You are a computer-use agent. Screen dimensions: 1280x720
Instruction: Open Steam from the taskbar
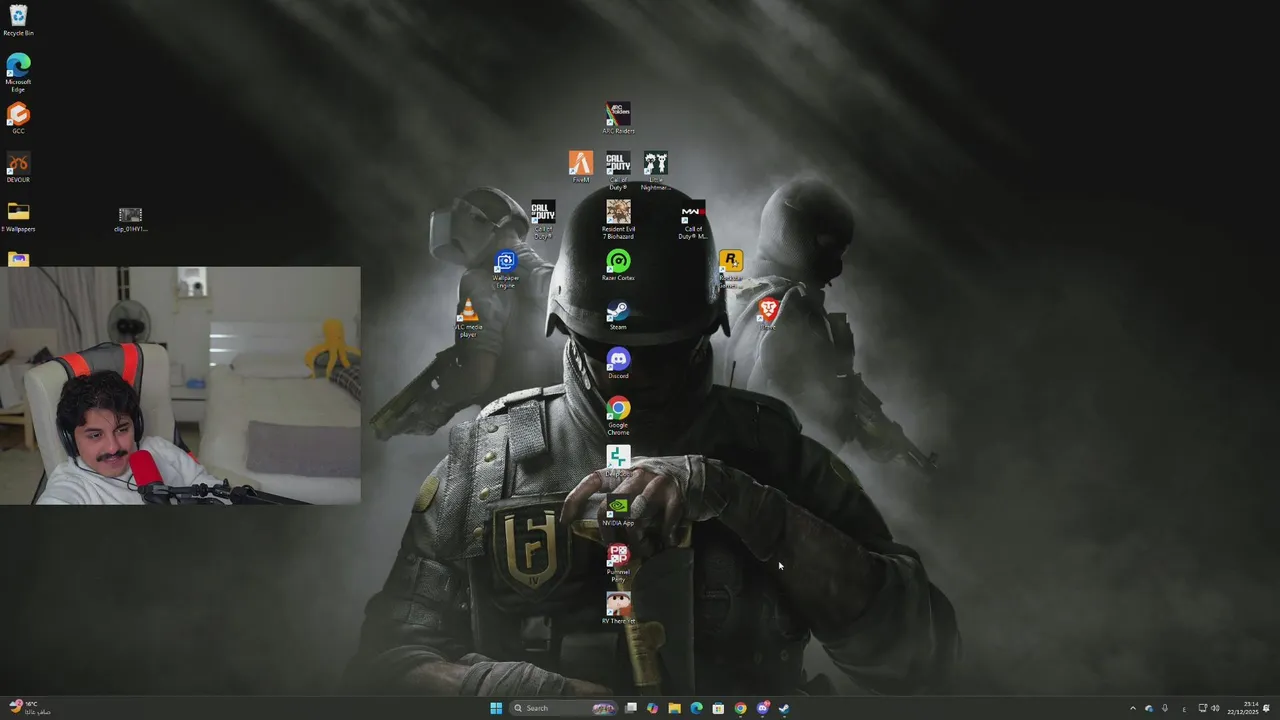point(784,708)
